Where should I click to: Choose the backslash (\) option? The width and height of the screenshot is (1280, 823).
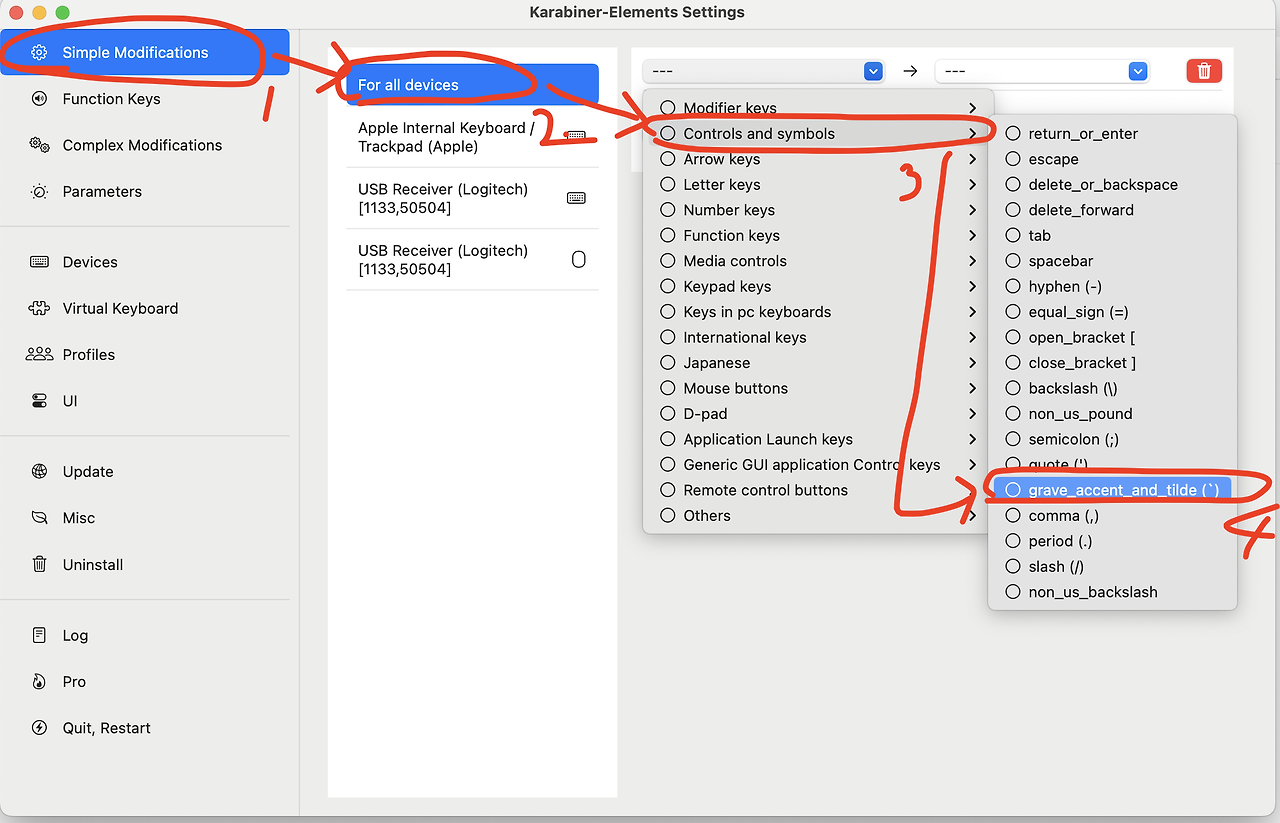(x=1112, y=389)
